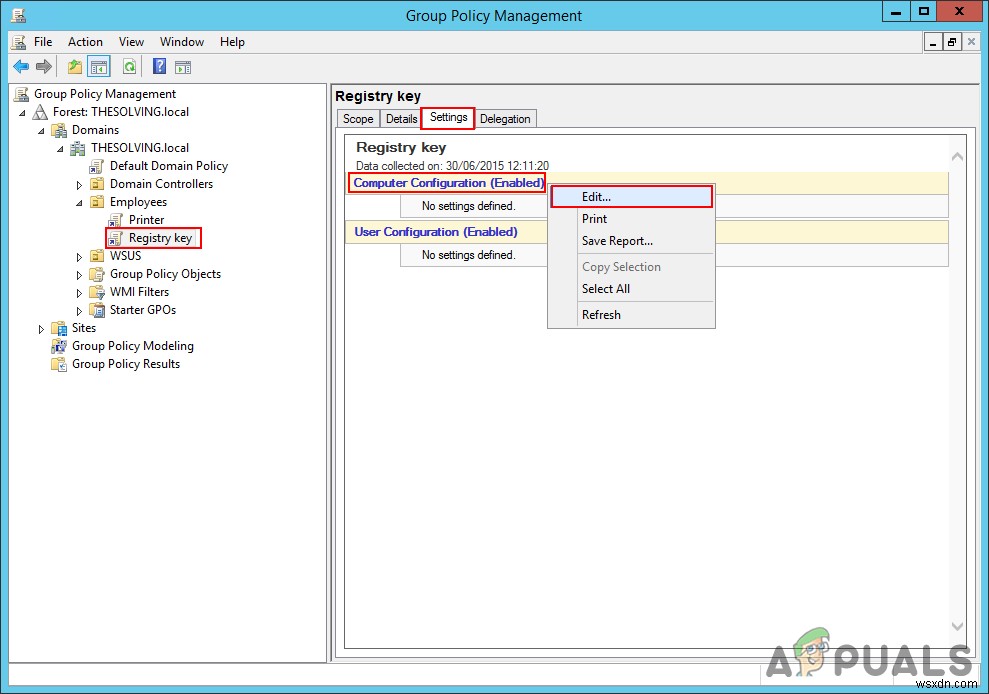This screenshot has height=694, width=989.
Task: Click the Show/Hide action pane icon
Action: [x=183, y=67]
